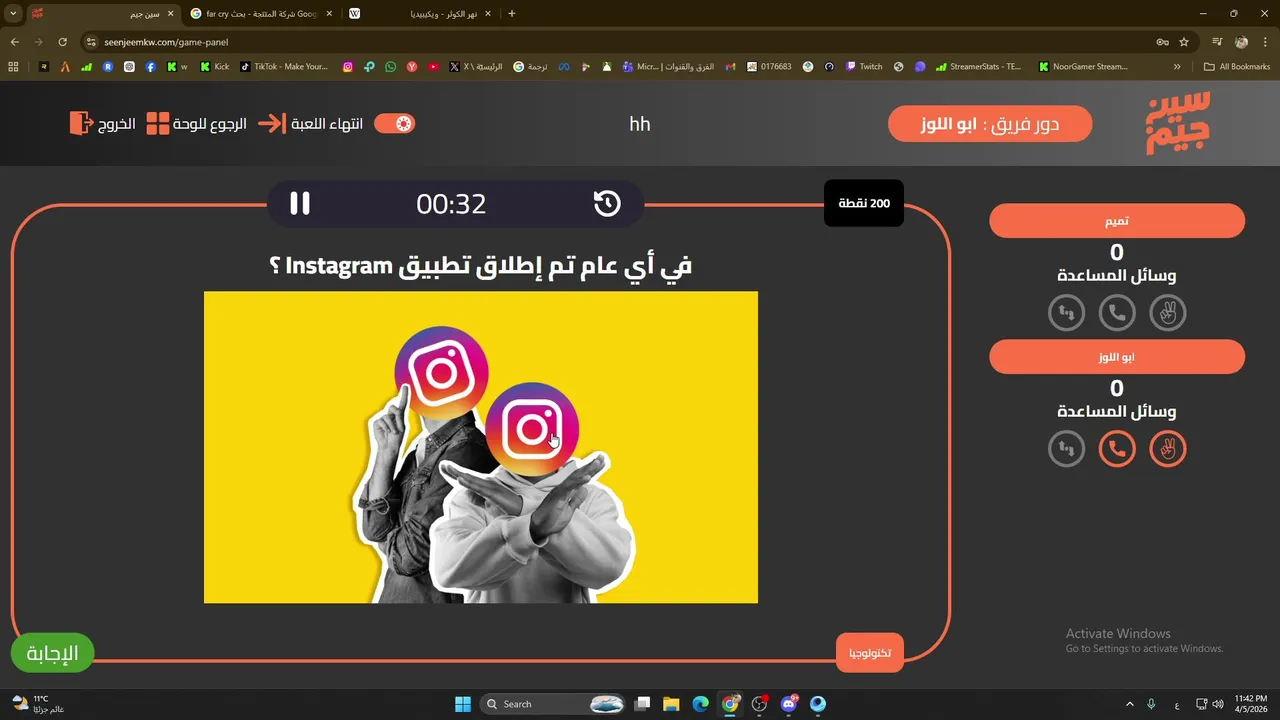Open the 11:42 PM clock and calendar
Image resolution: width=1280 pixels, height=720 pixels.
1250,704
